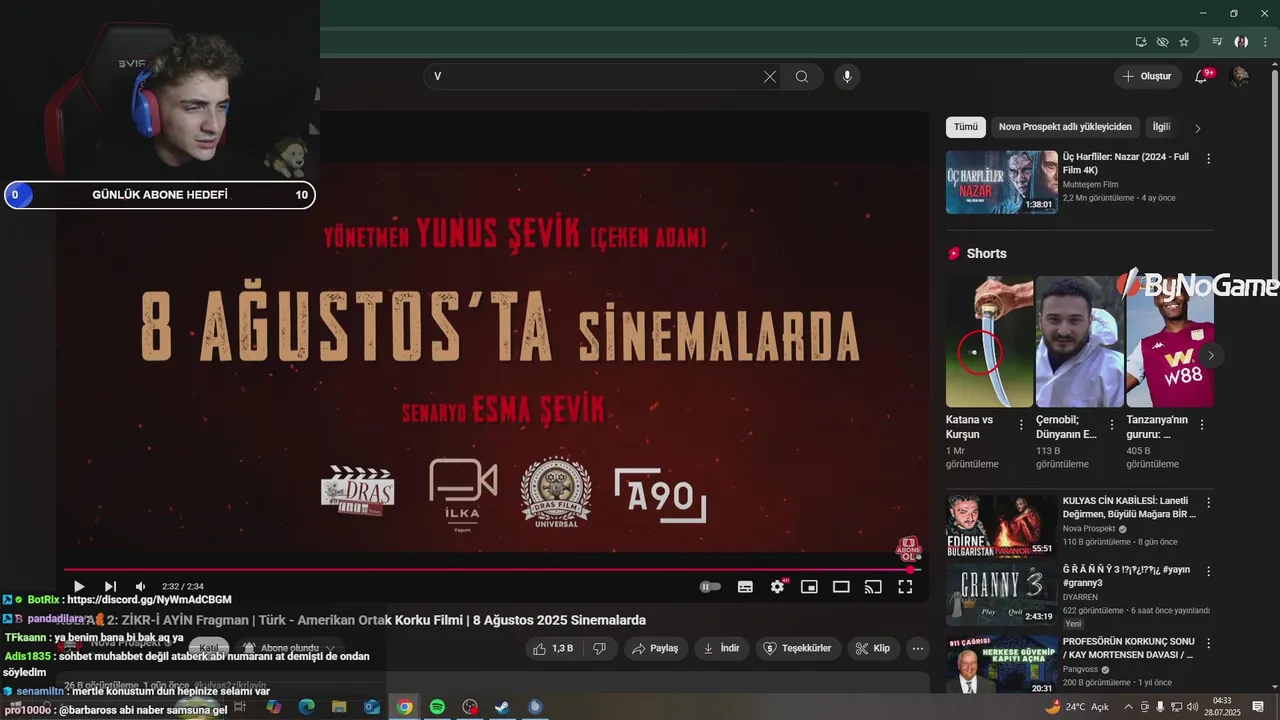The width and height of the screenshot is (1280, 720).
Task: Bookmark this page with the star icon
Action: pos(1184,42)
